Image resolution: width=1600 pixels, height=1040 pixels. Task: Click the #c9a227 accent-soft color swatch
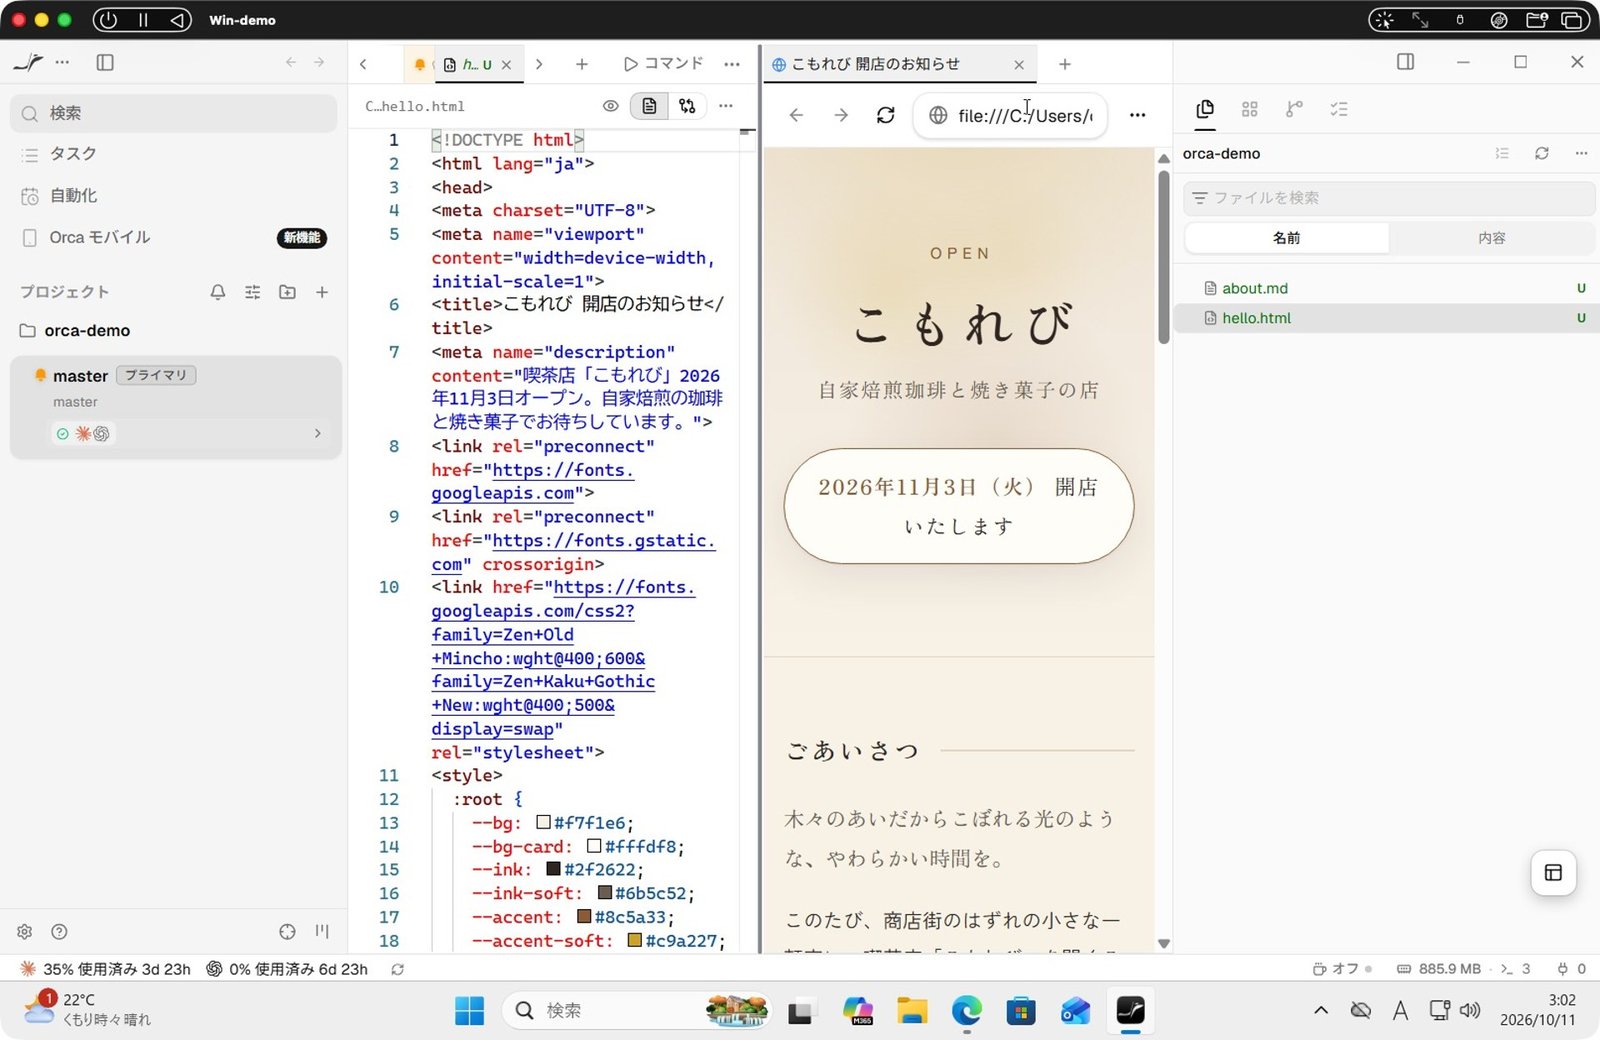[x=634, y=941]
